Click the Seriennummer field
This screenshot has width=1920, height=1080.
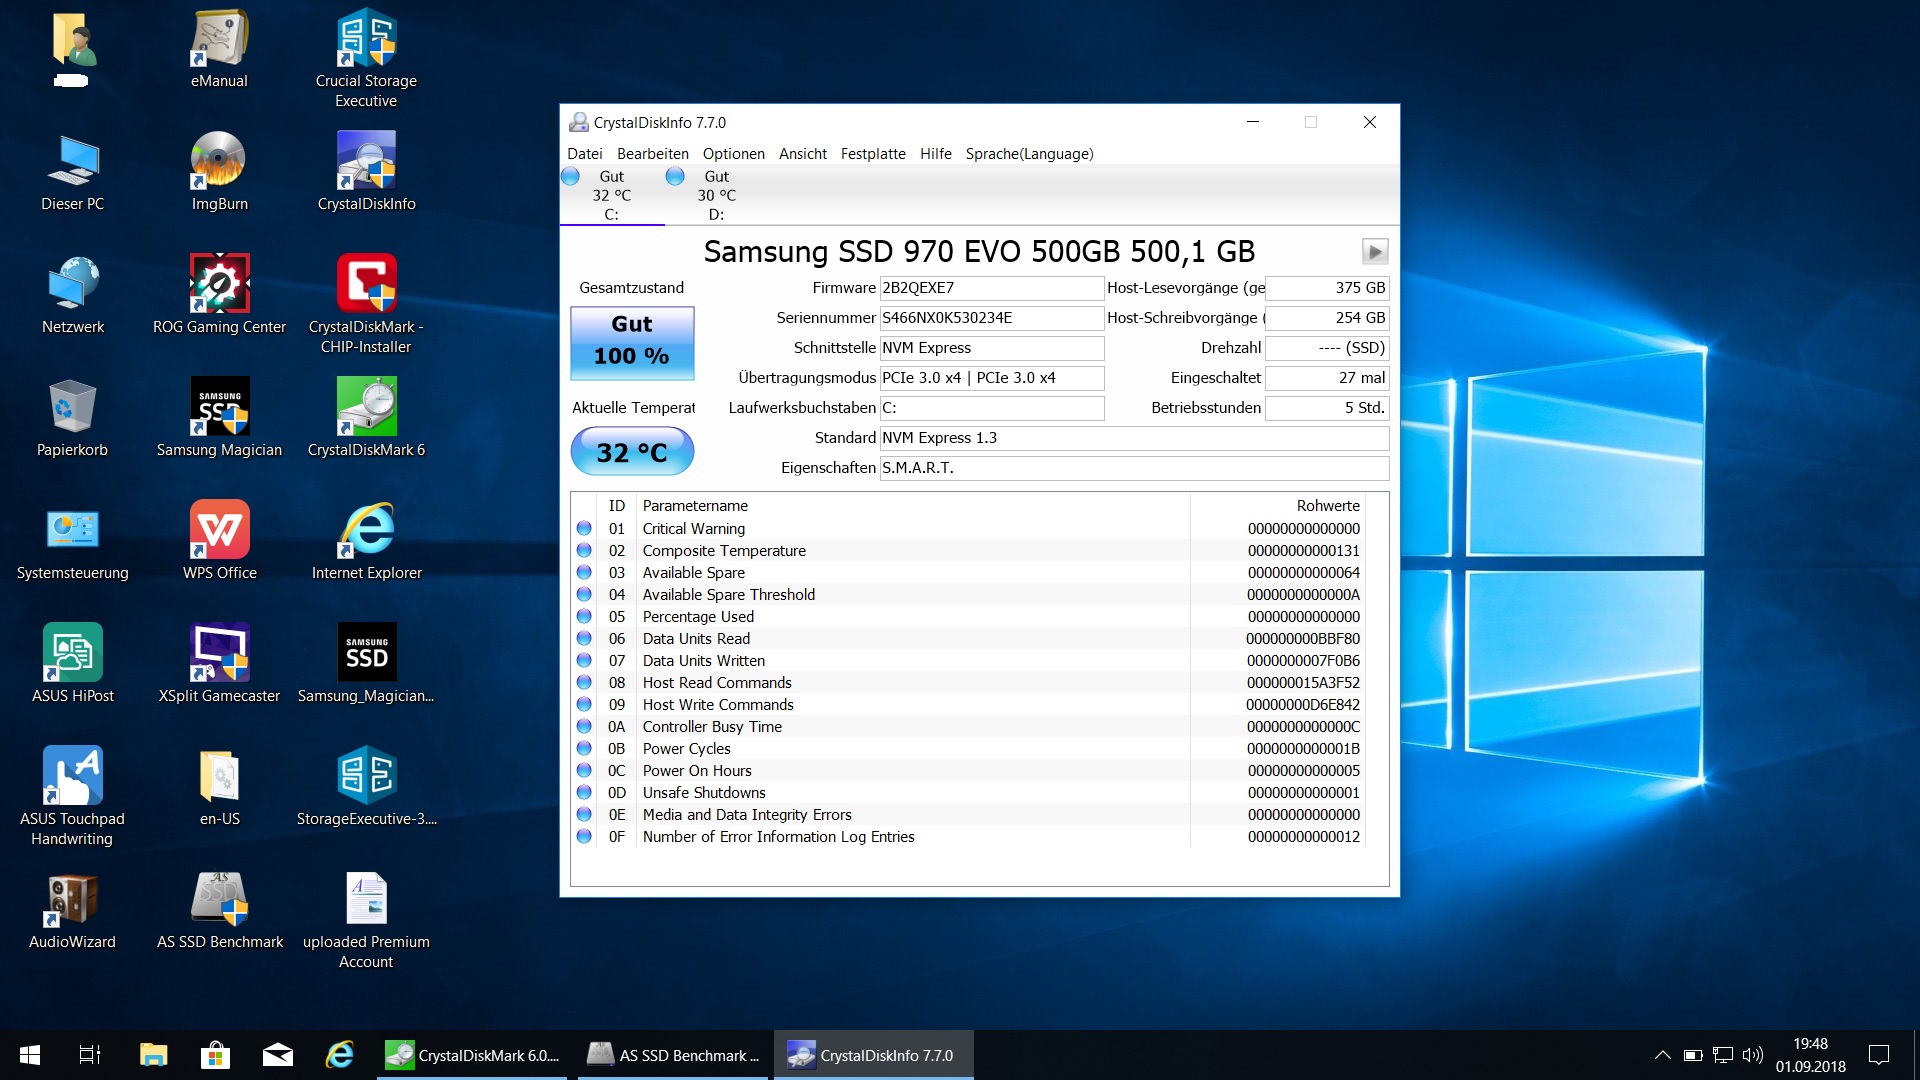coord(991,318)
